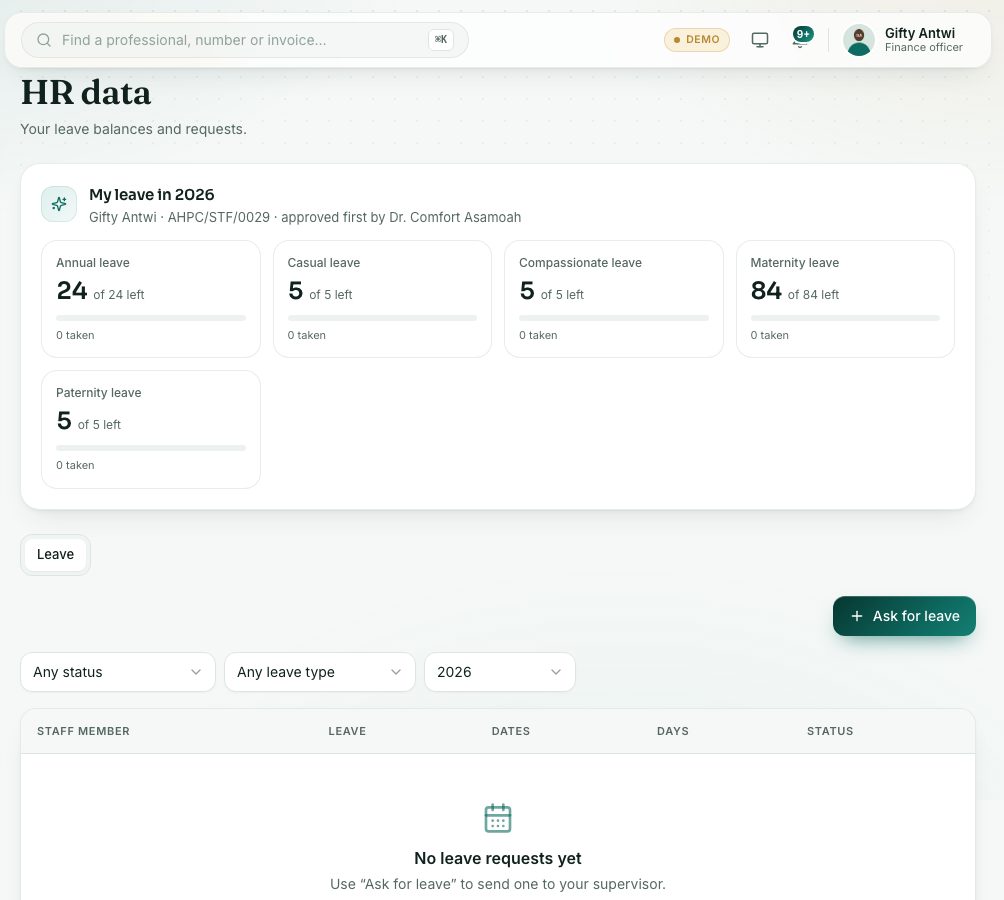
Task: Click the Paternity leave card title
Action: point(99,393)
